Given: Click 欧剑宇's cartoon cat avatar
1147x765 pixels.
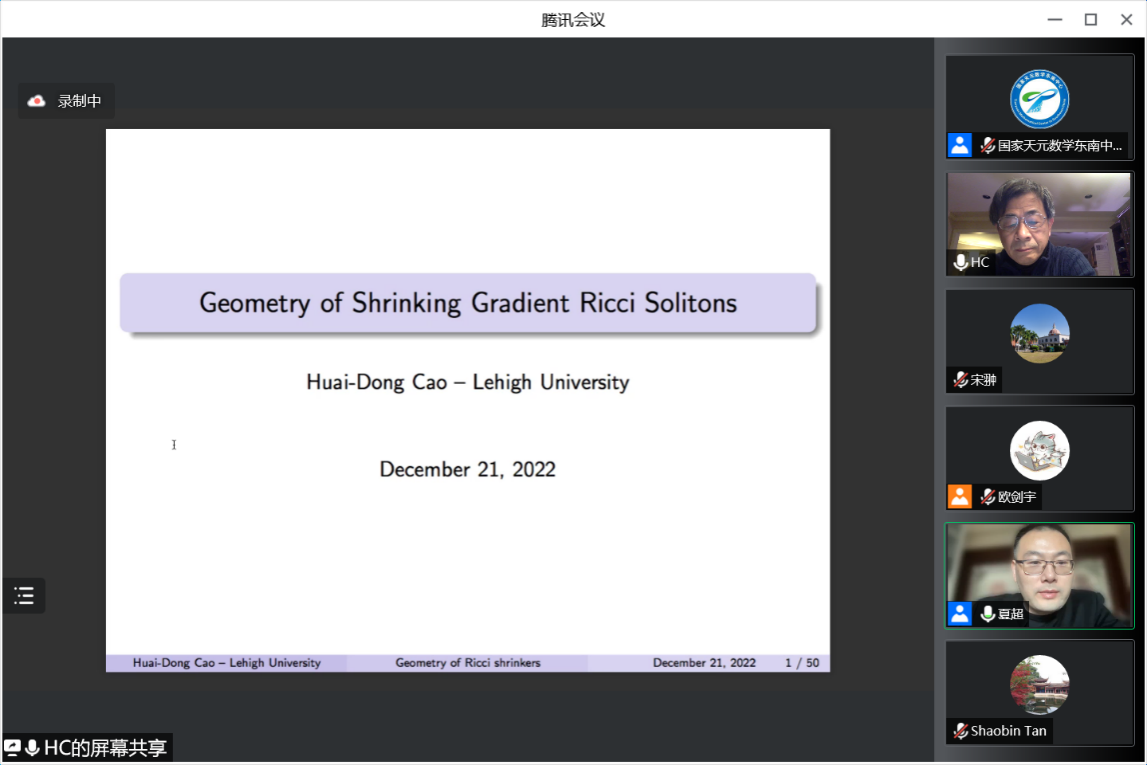Looking at the screenshot, I should 1040,450.
